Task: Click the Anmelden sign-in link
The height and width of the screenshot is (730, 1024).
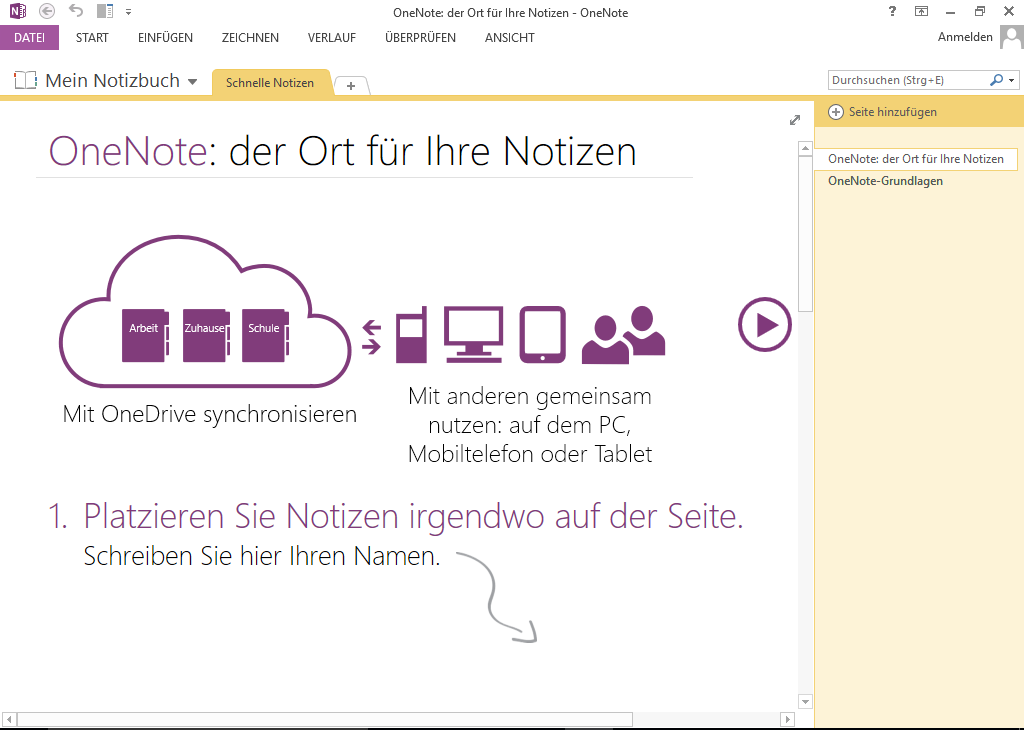Action: tap(964, 36)
